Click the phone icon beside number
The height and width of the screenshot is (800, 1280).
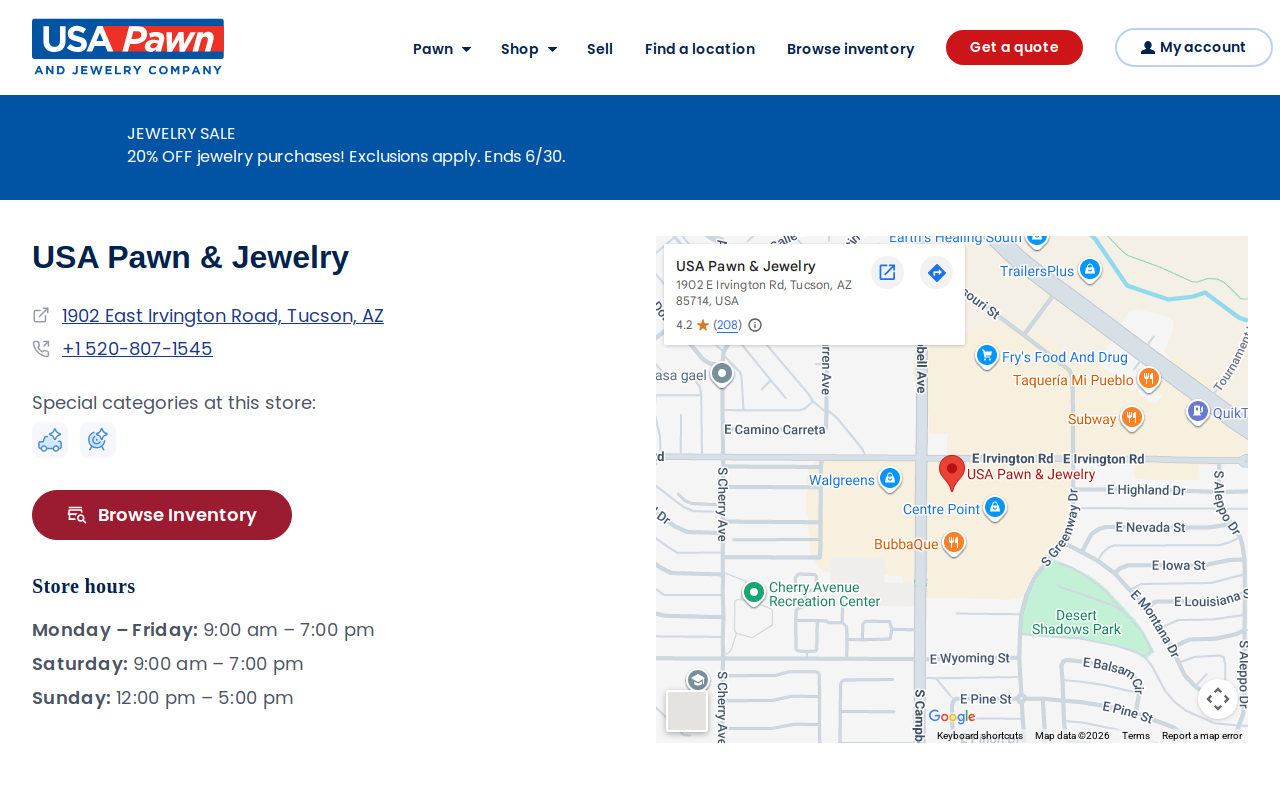click(x=41, y=349)
